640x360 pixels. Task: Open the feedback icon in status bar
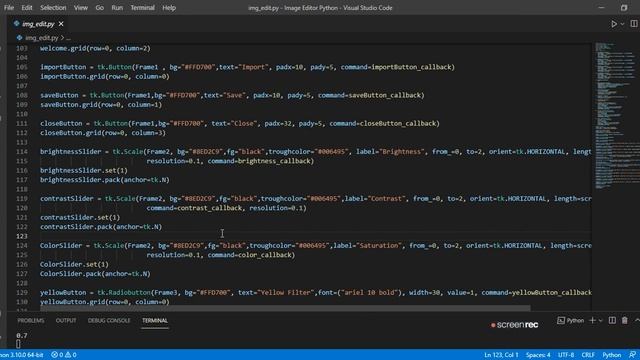(x=633, y=355)
